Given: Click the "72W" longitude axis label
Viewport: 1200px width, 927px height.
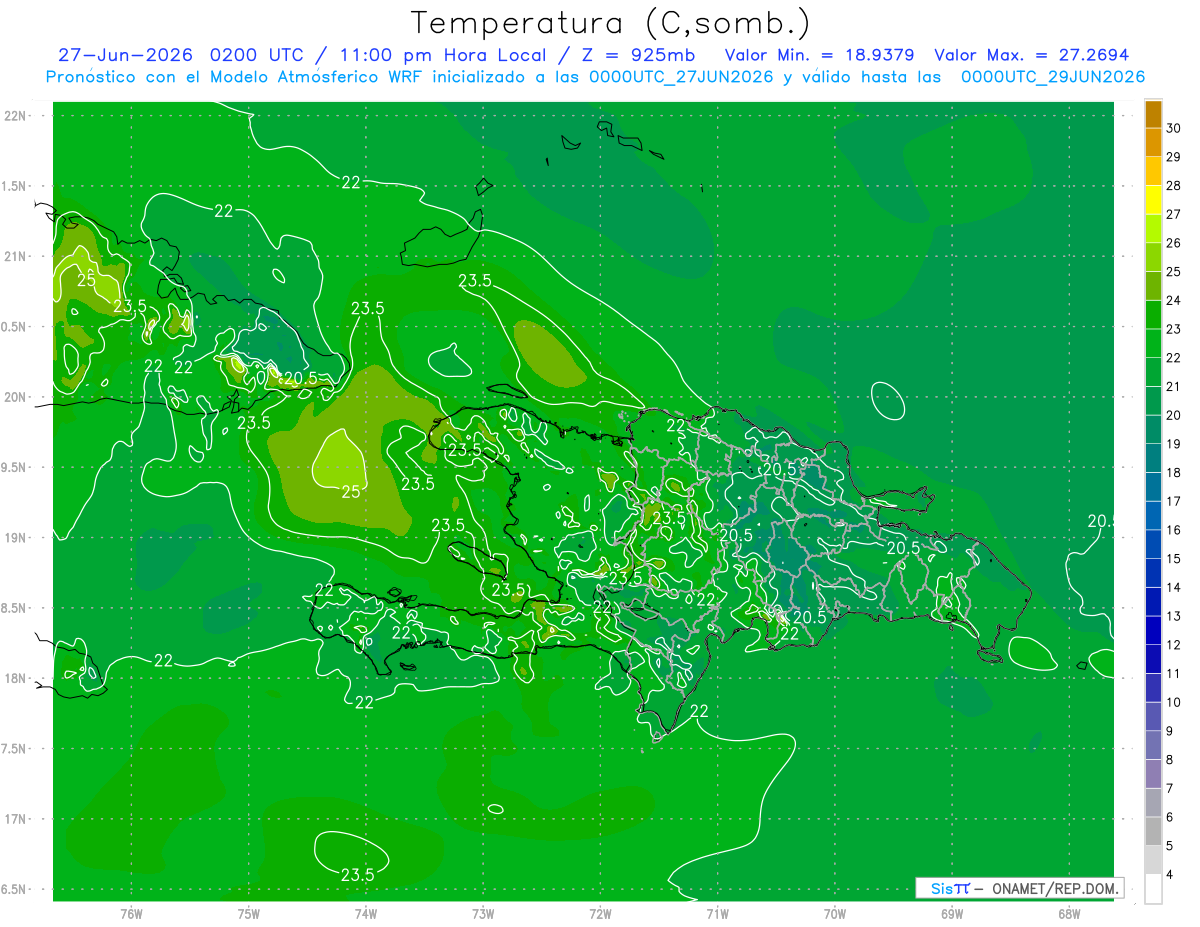Looking at the screenshot, I should (x=600, y=914).
